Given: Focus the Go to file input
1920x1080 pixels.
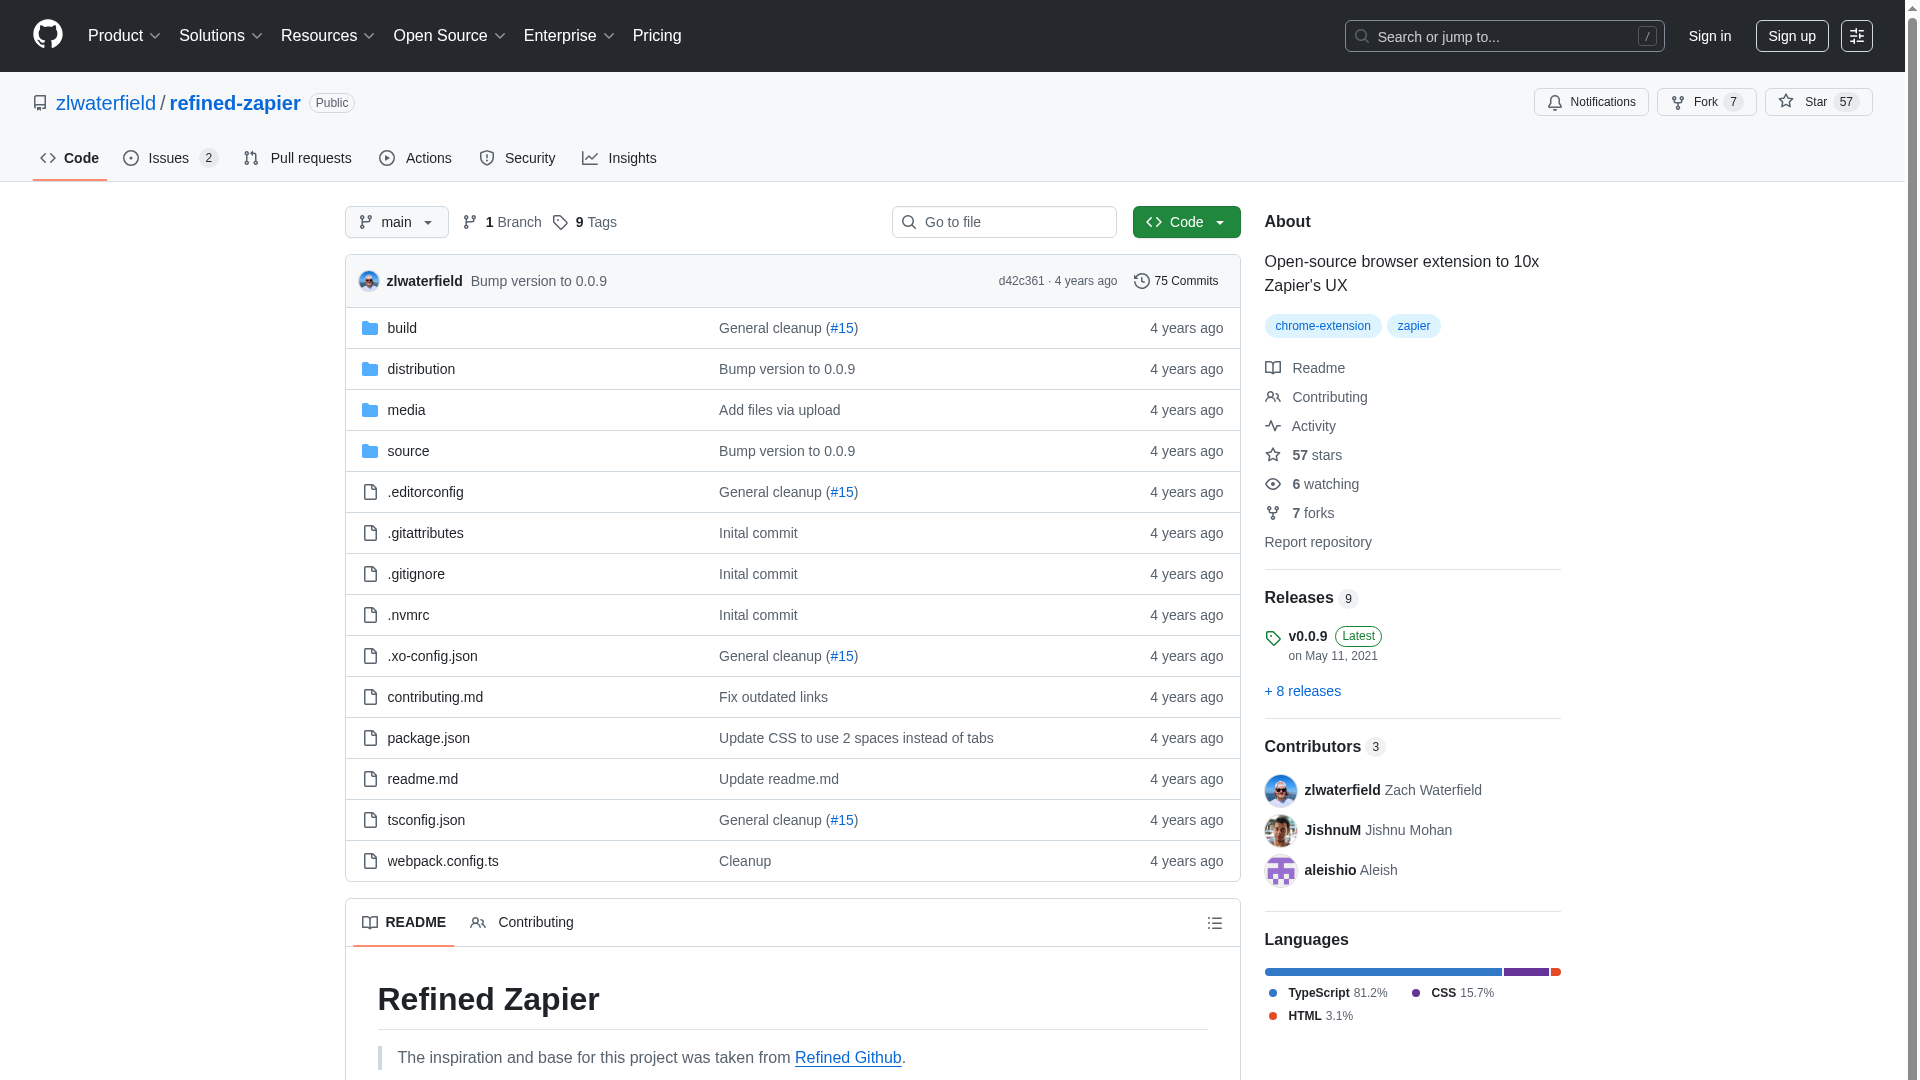Looking at the screenshot, I should pyautogui.click(x=1004, y=222).
